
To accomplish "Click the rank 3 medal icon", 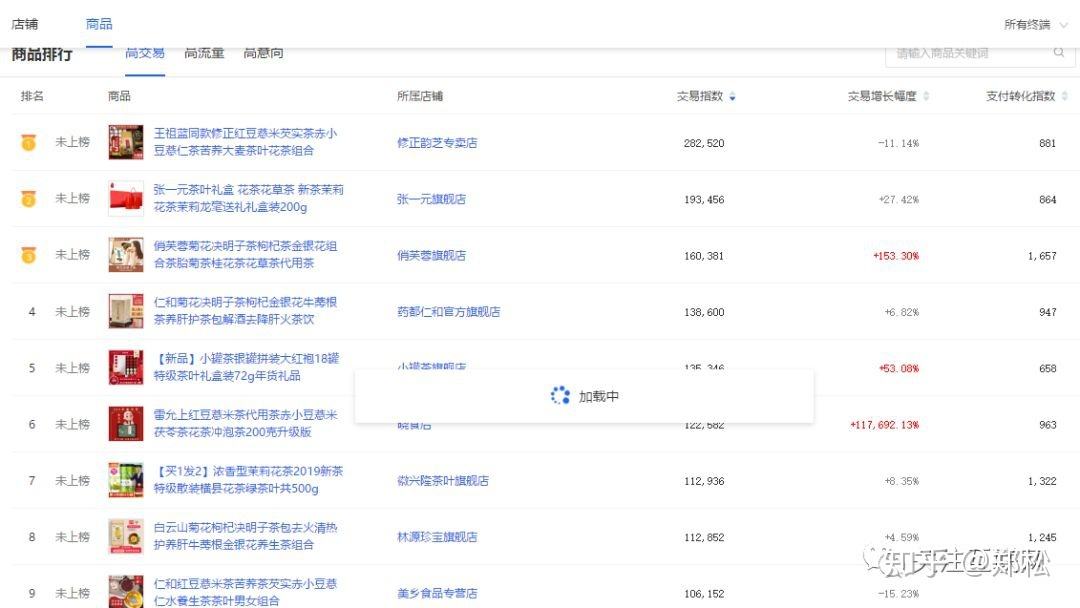I will coord(28,255).
